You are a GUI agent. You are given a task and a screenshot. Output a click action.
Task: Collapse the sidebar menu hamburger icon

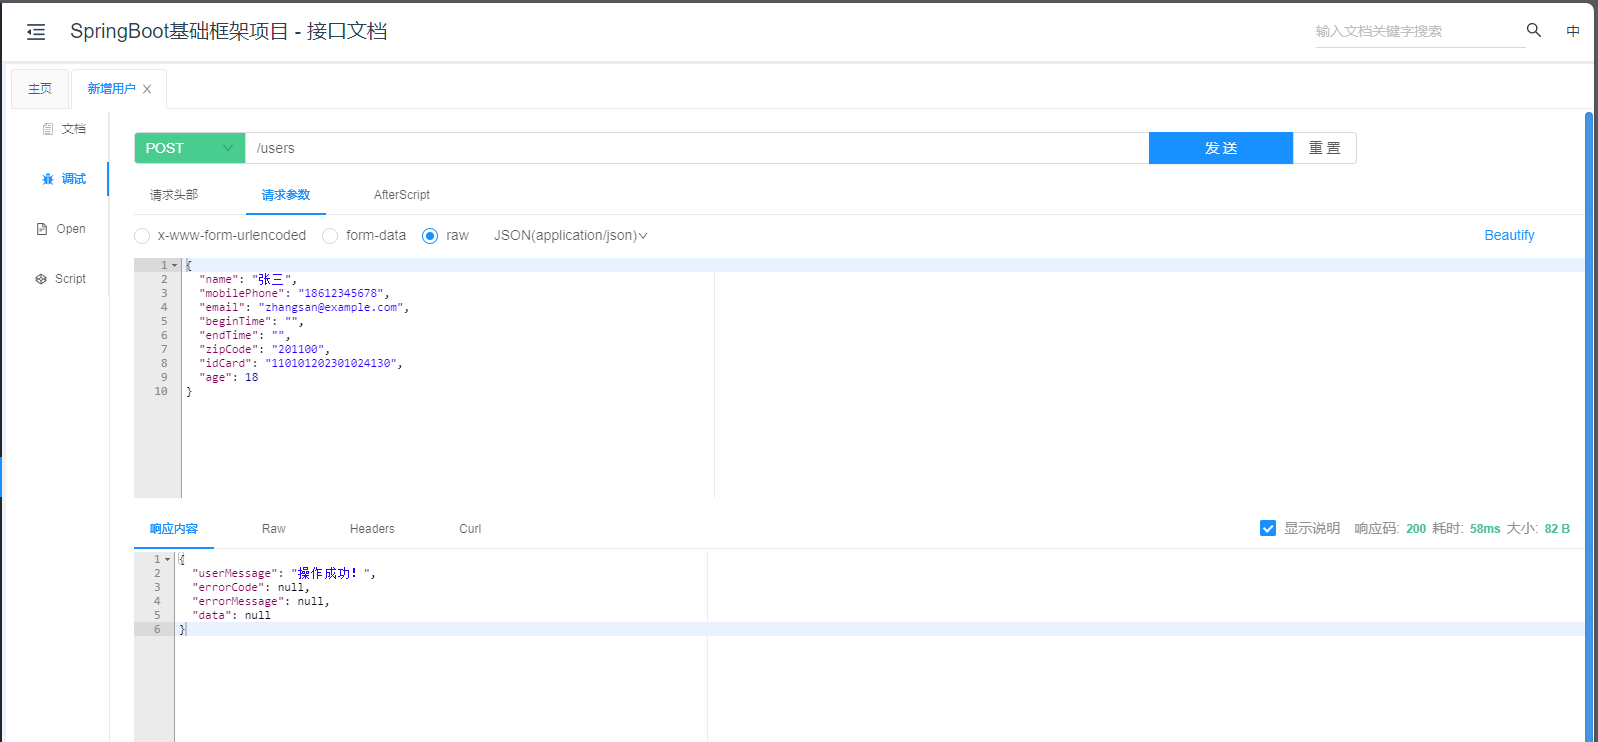pyautogui.click(x=36, y=32)
